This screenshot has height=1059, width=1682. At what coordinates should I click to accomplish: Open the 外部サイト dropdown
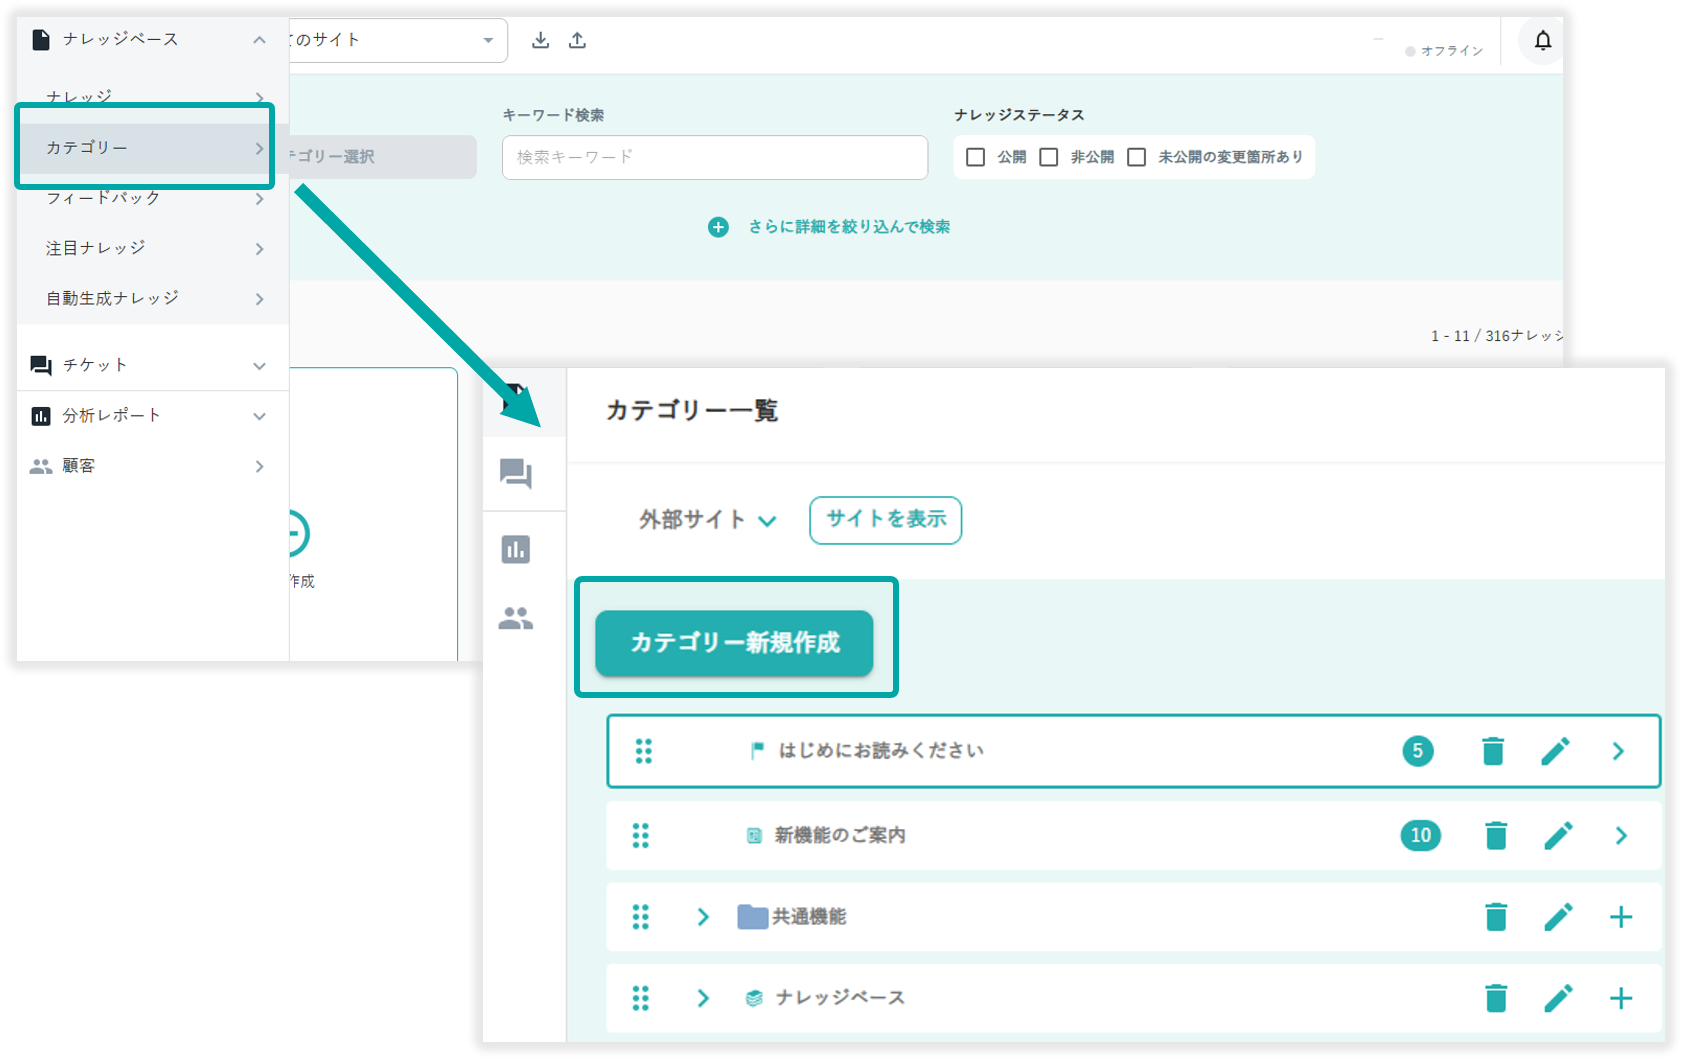[707, 520]
